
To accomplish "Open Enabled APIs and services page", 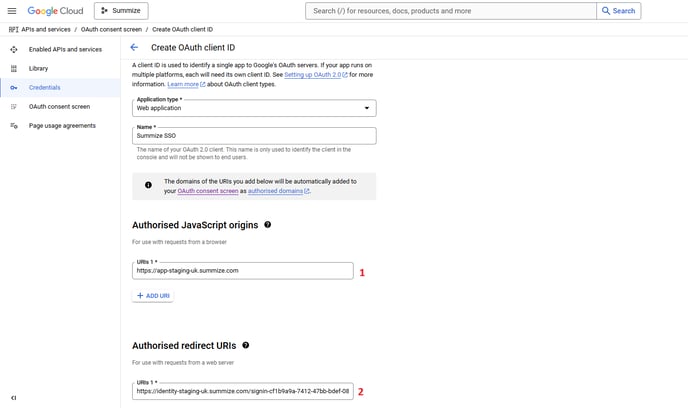I will tap(65, 49).
